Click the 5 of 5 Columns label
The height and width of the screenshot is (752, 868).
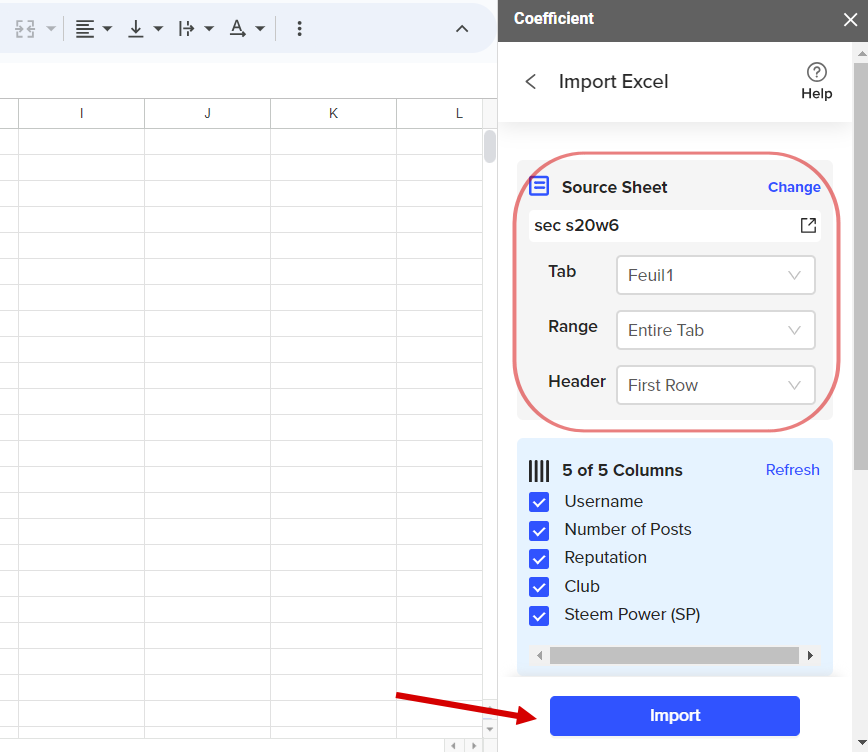tap(622, 470)
